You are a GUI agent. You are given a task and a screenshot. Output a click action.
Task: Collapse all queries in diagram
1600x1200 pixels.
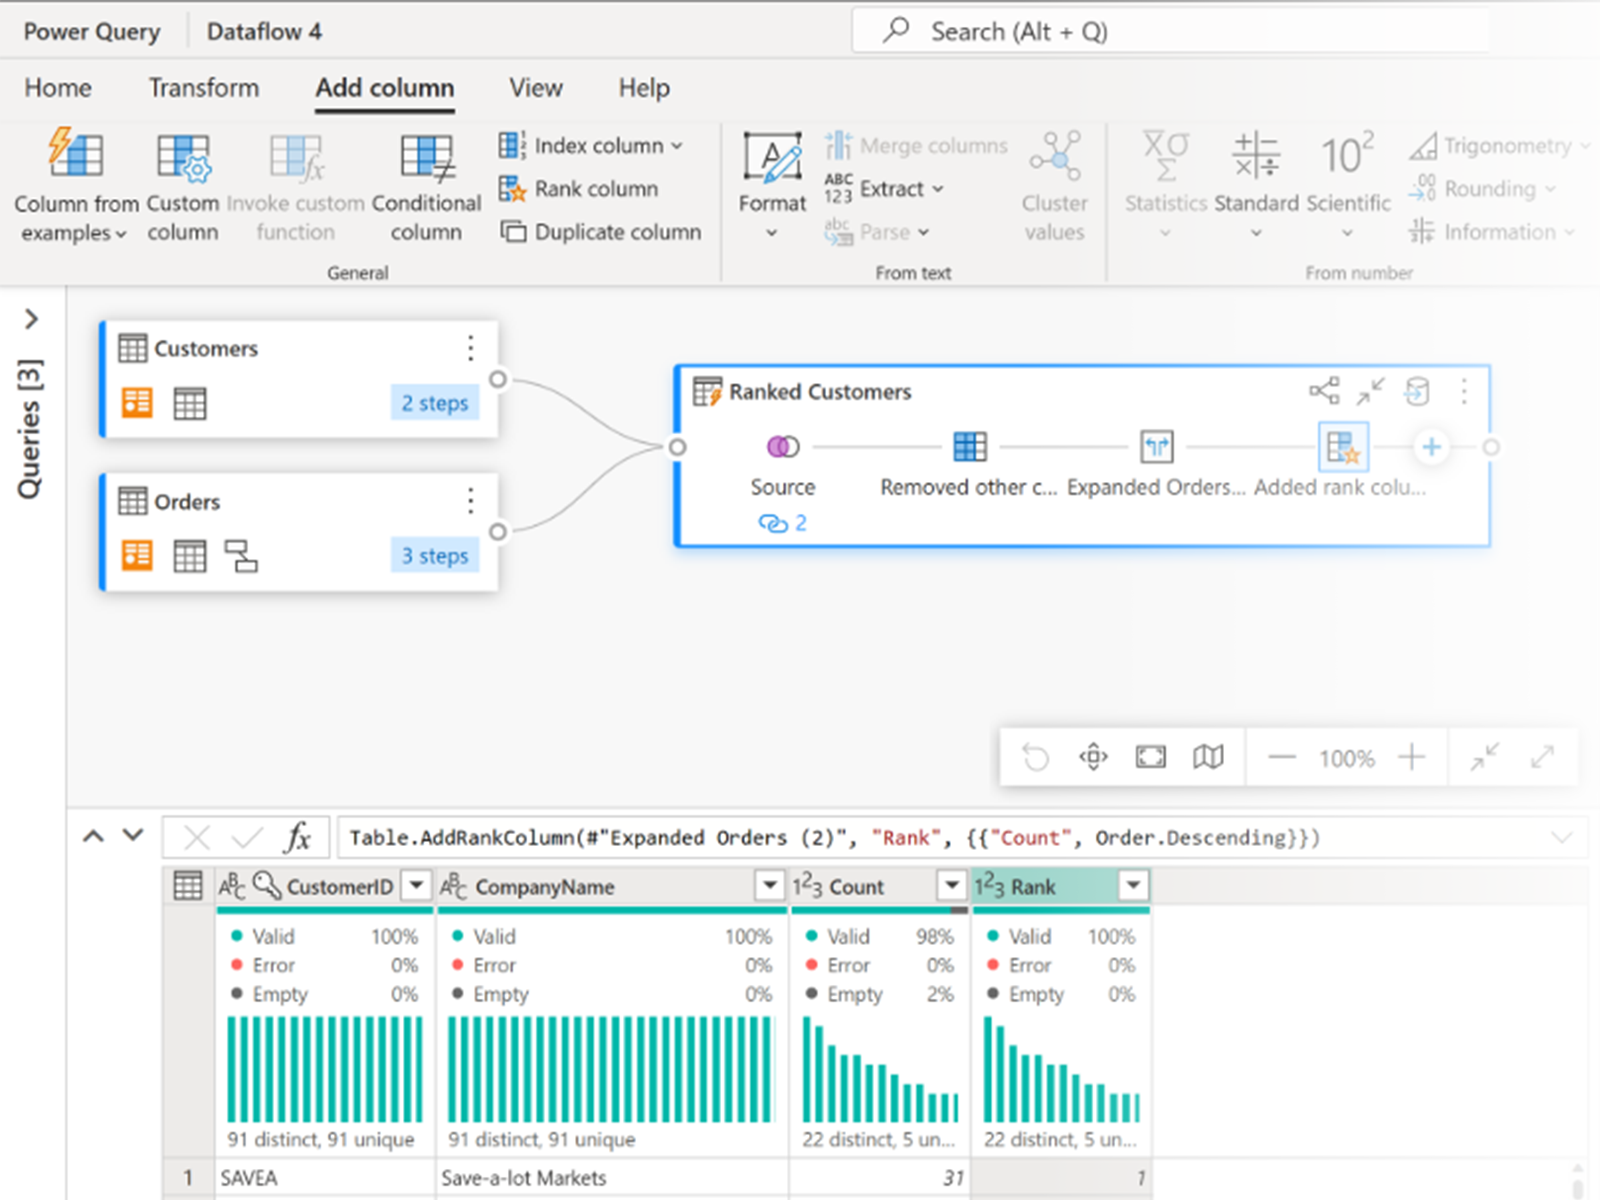click(1485, 757)
